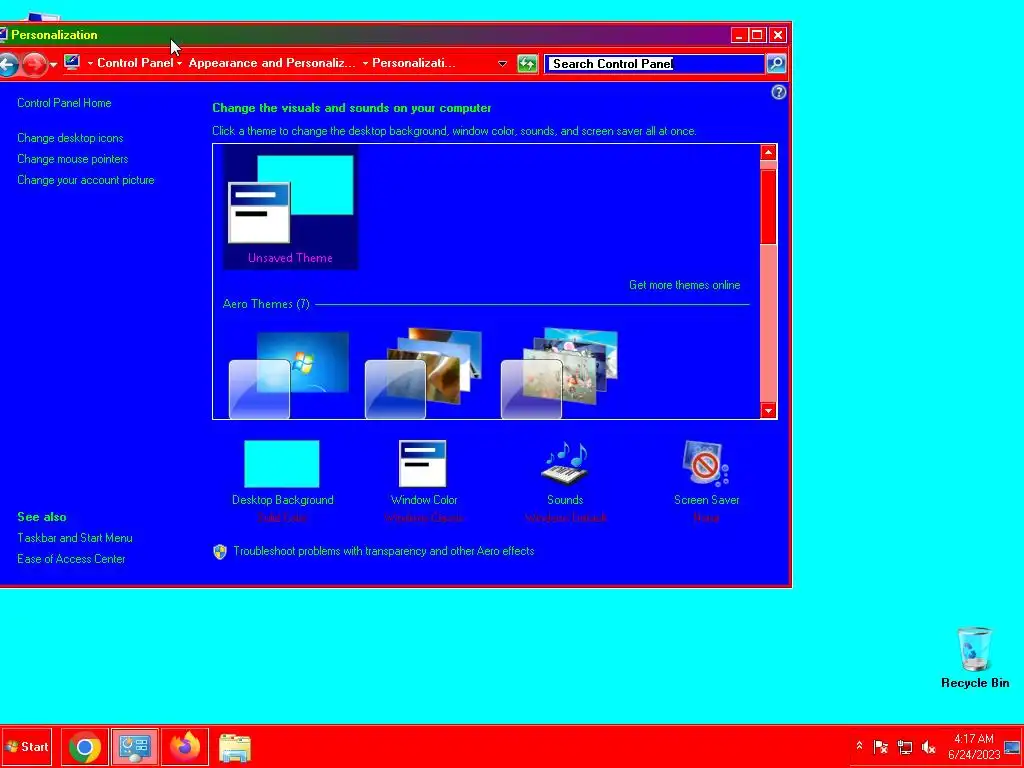Open Change your account picture link

coord(86,180)
